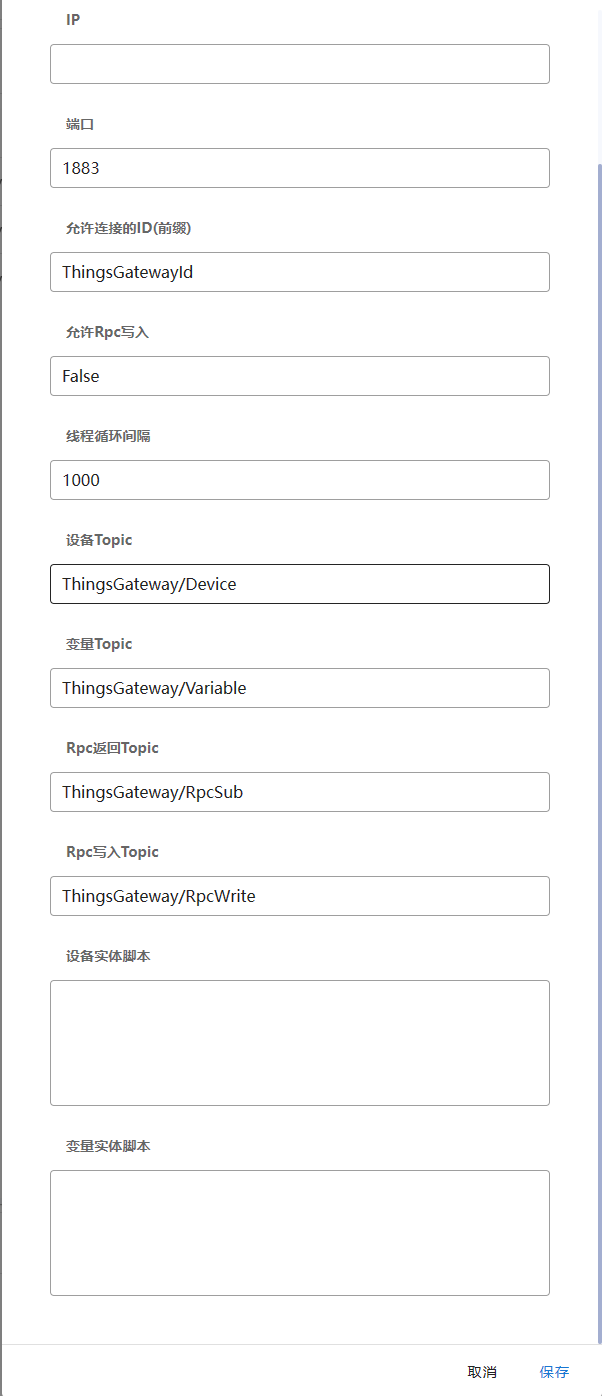The image size is (602, 1396).
Task: Click the 设备Topic label text
Action: coord(99,540)
